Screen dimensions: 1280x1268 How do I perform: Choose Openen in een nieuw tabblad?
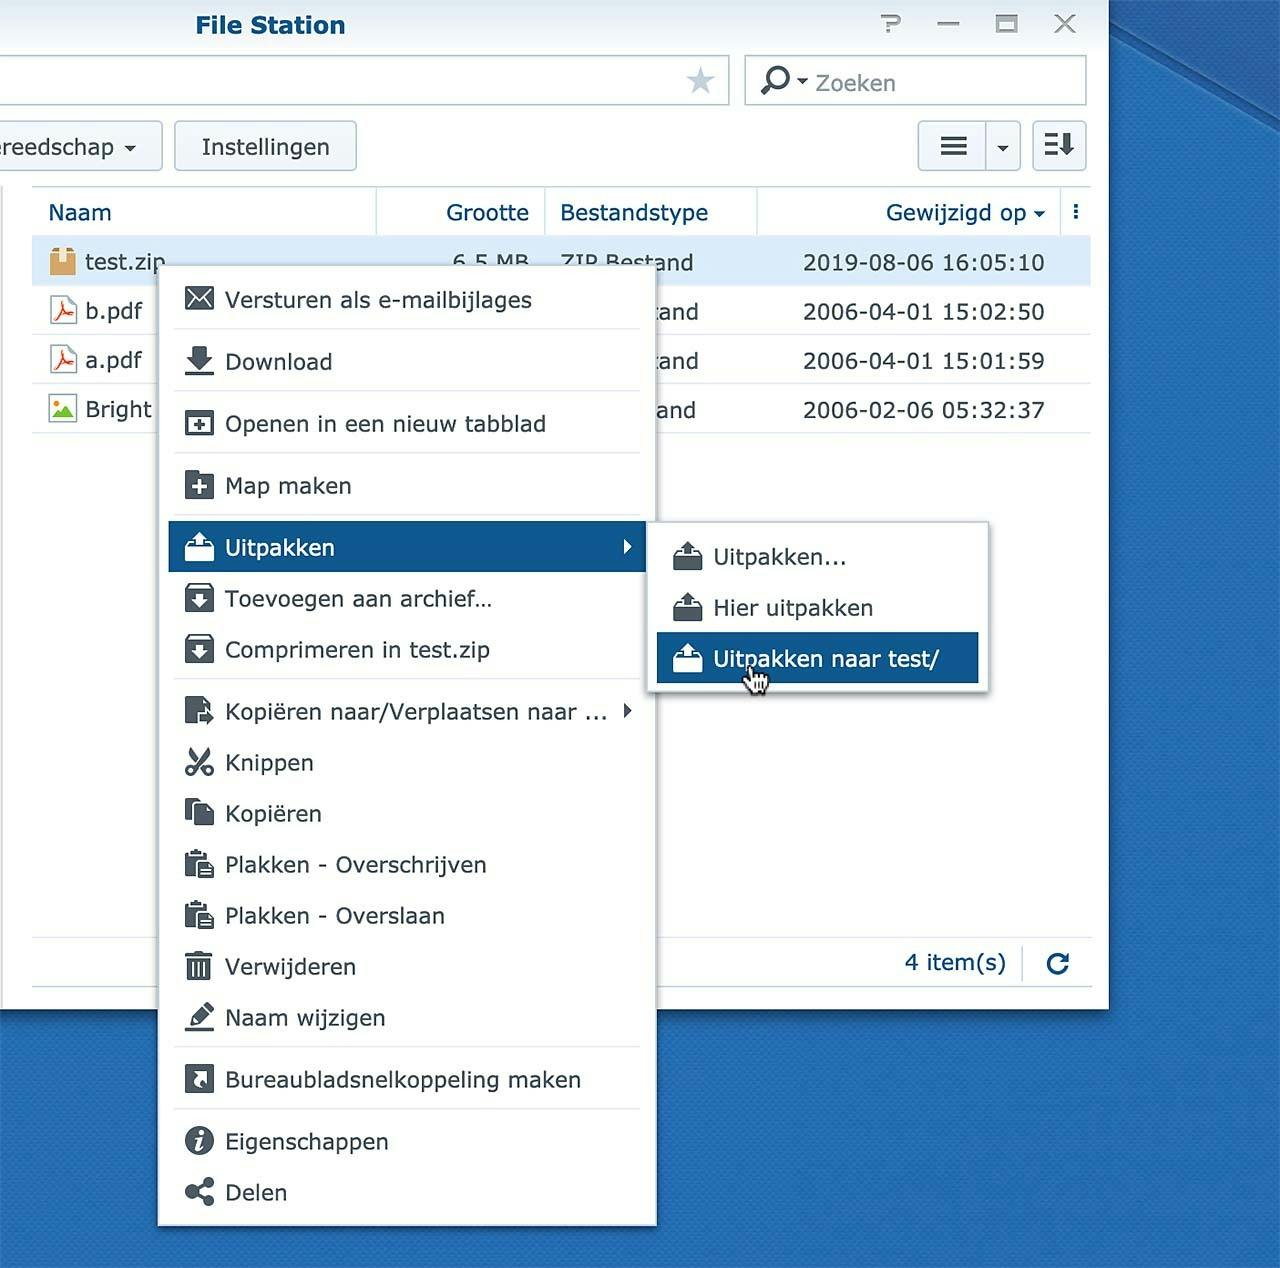407,423
